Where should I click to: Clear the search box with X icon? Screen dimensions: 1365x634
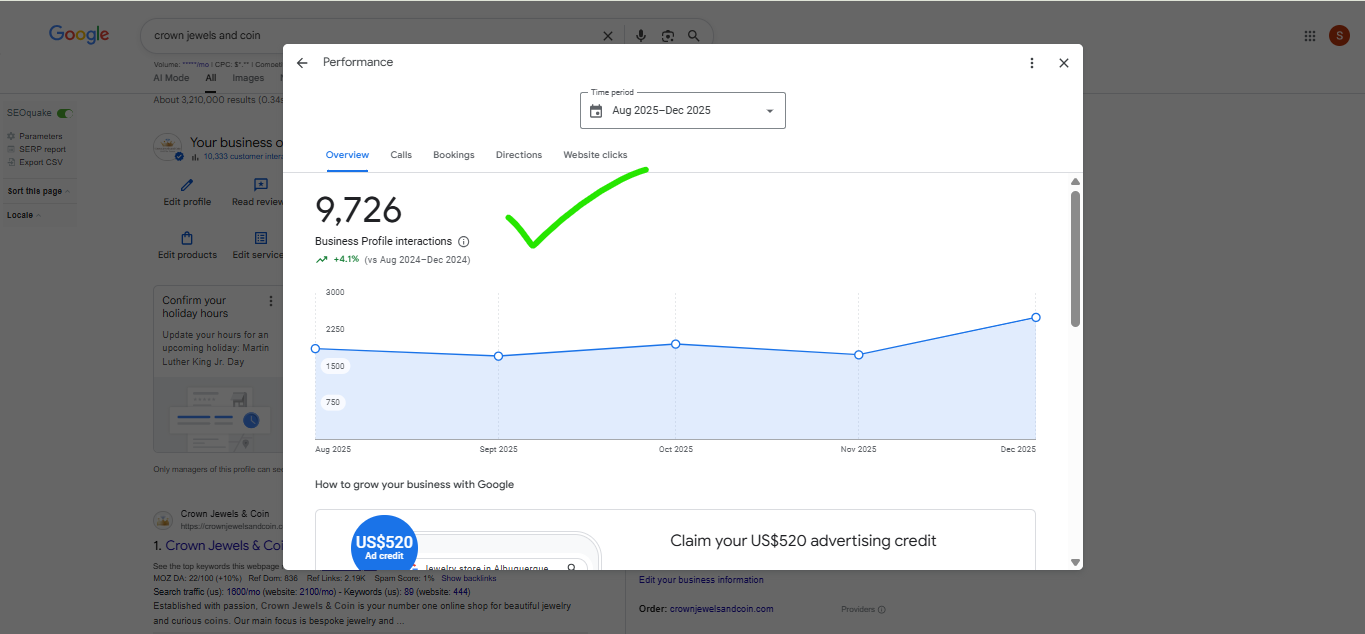pyautogui.click(x=607, y=36)
